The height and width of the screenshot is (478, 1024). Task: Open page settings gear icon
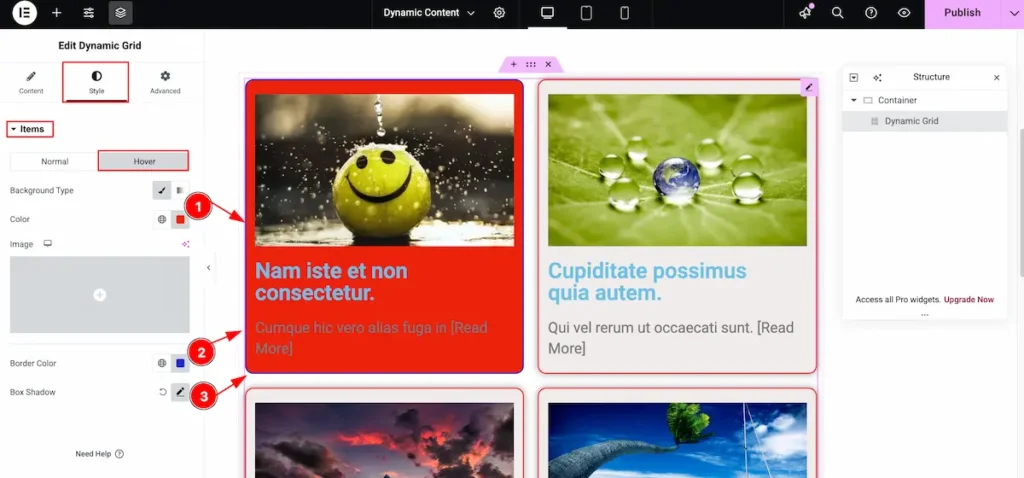coord(499,13)
